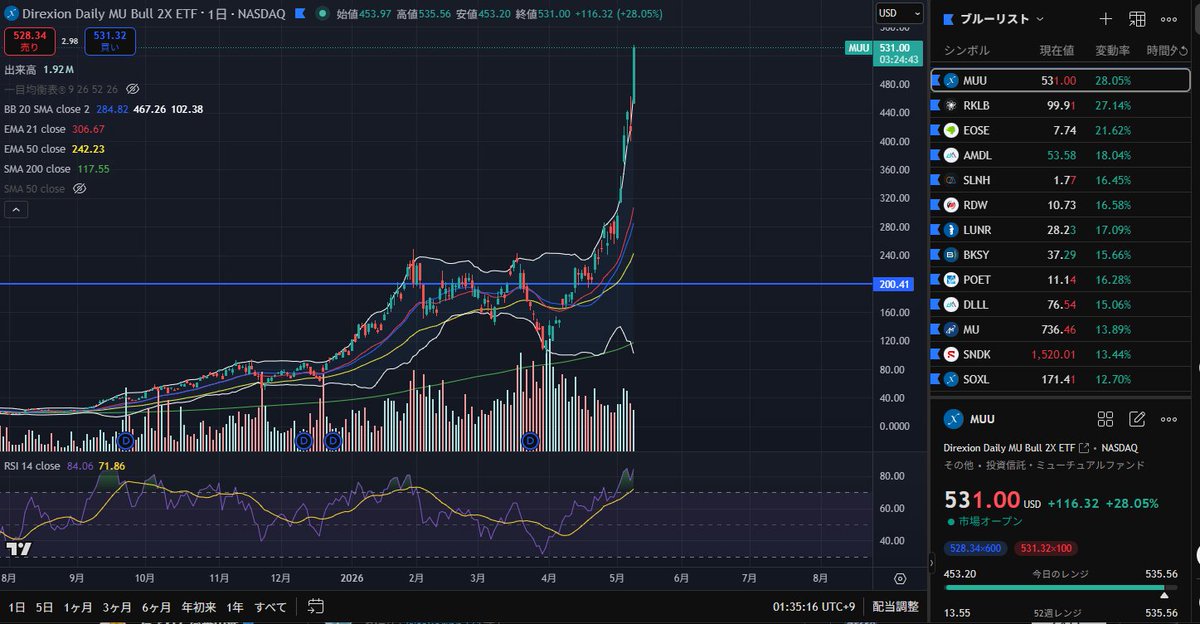Open the MUU details three-dots menu
1200x624 pixels.
pos(1168,419)
